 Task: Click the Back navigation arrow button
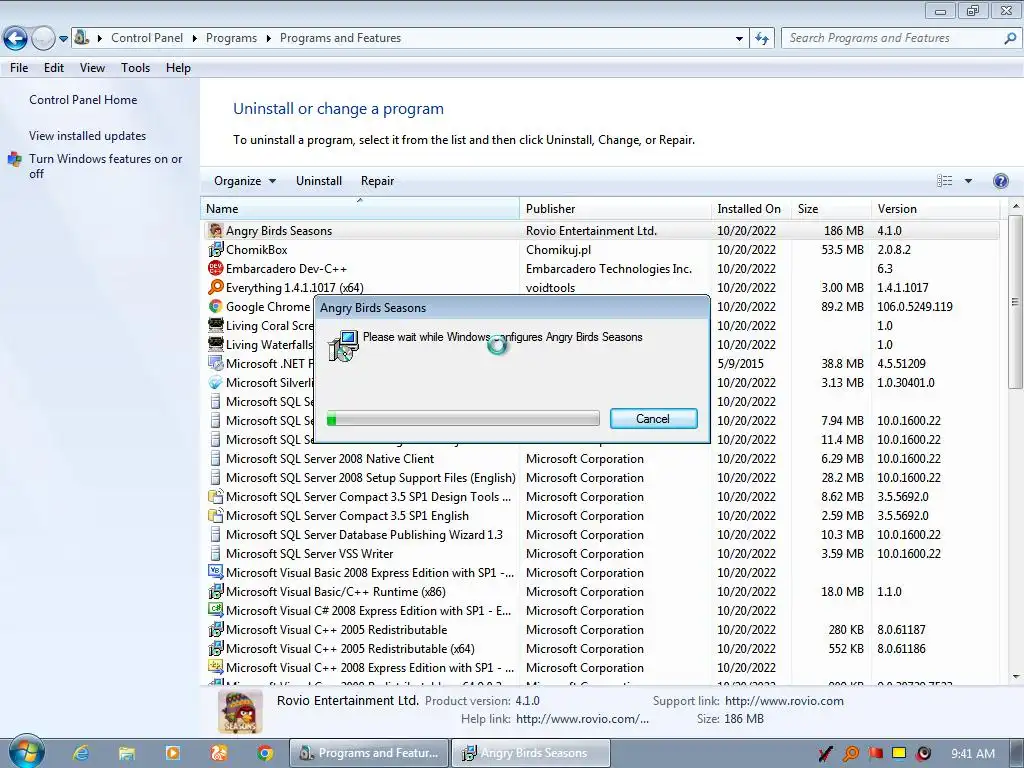click(x=15, y=39)
